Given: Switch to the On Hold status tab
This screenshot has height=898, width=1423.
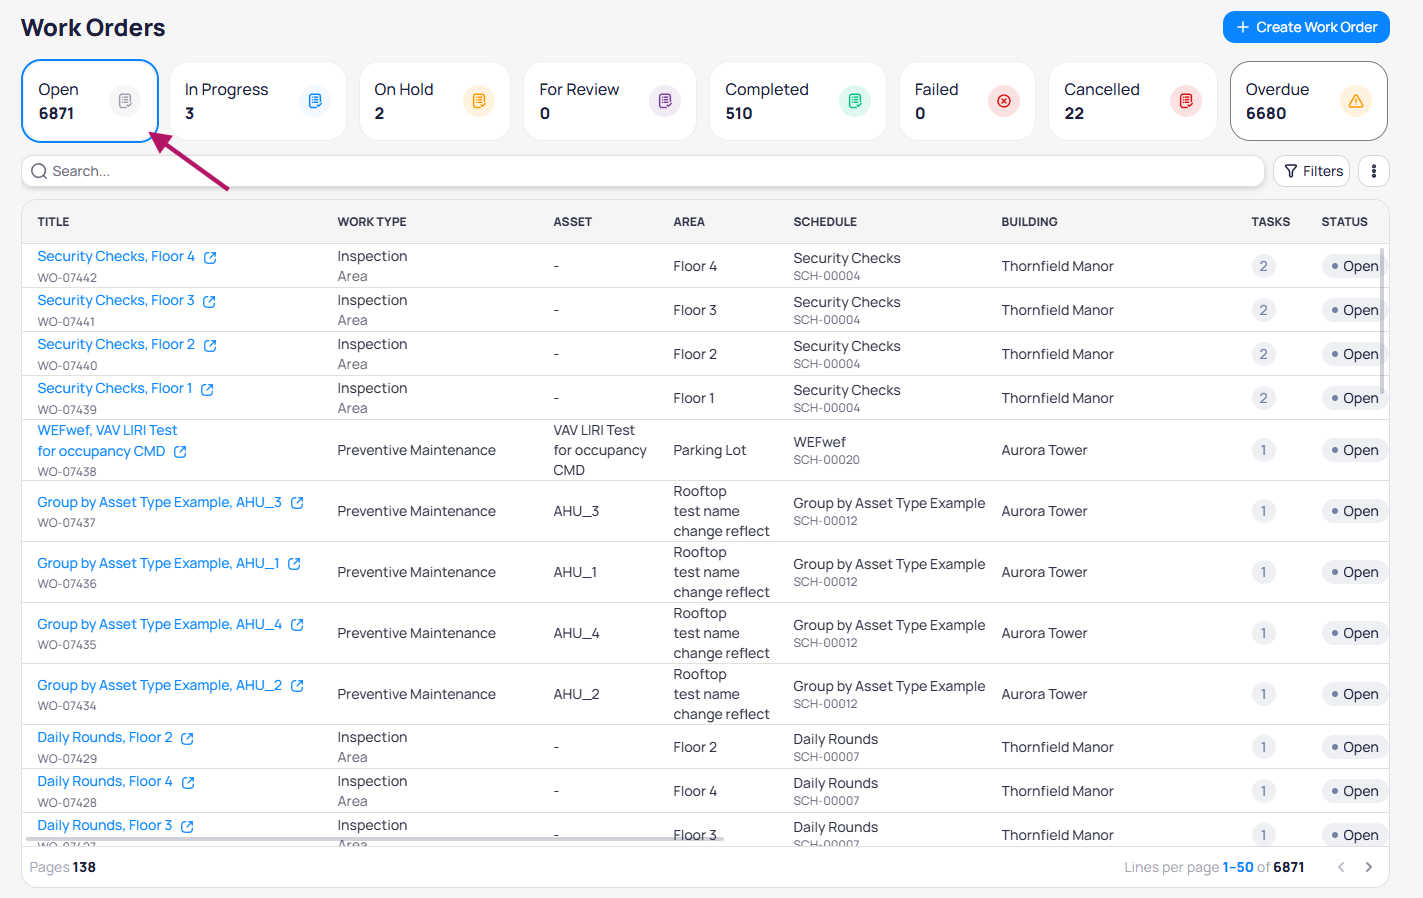Looking at the screenshot, I should 434,101.
